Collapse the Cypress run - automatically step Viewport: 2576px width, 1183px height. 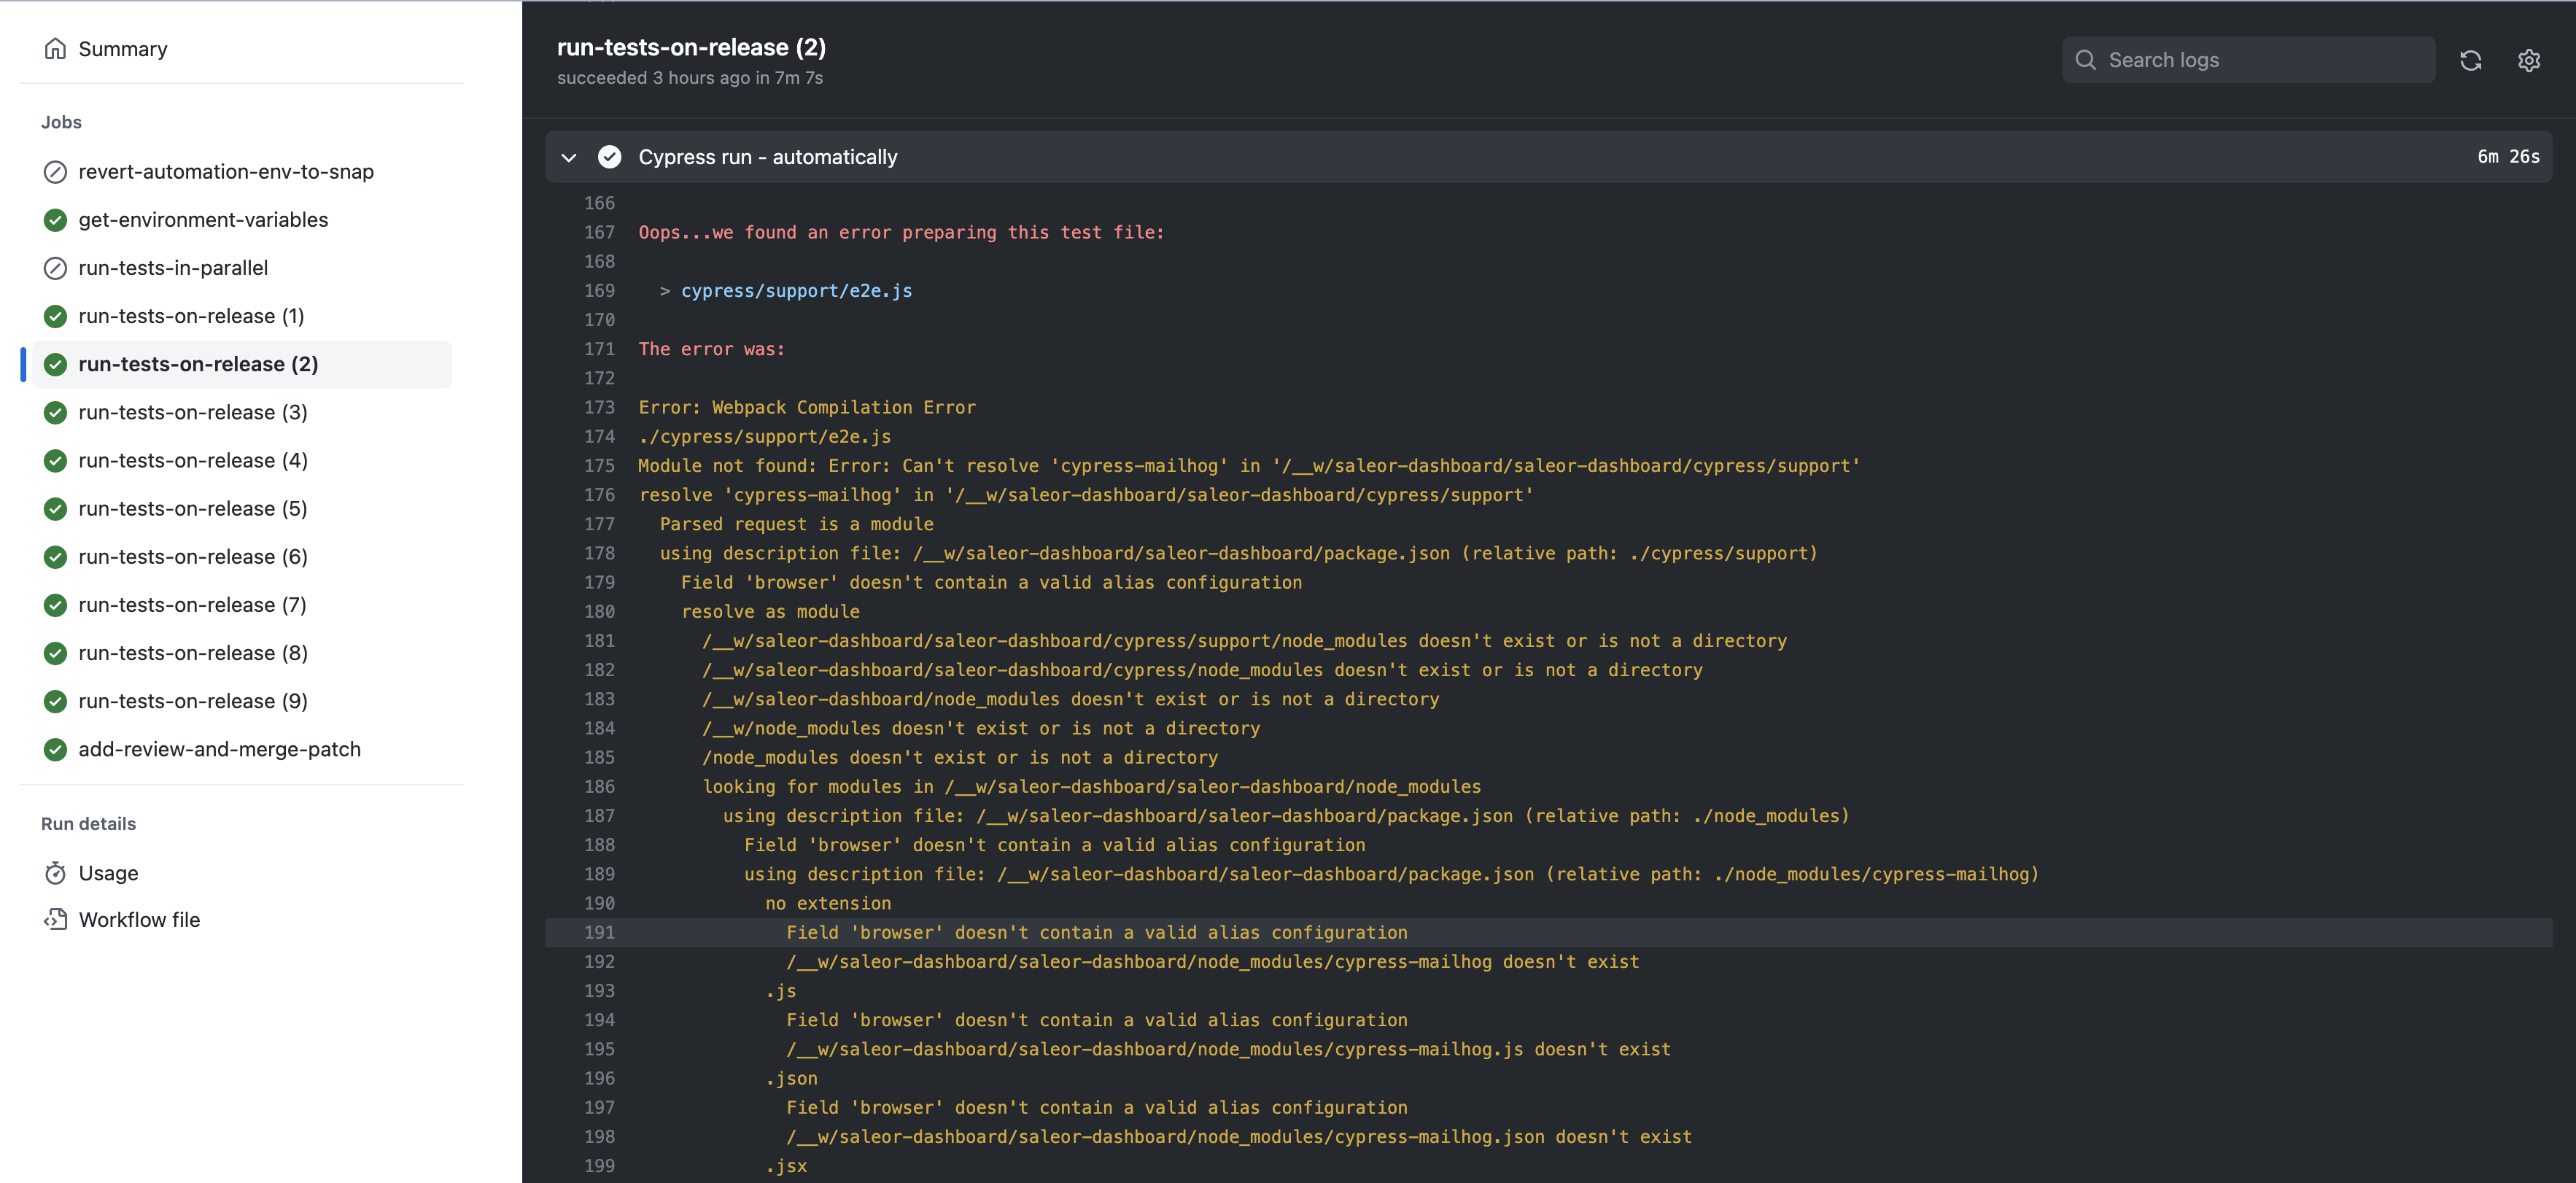pos(568,157)
